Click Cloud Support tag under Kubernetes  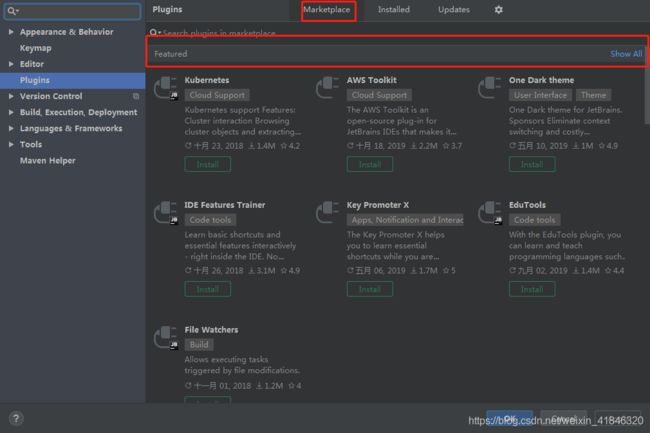click(217, 95)
